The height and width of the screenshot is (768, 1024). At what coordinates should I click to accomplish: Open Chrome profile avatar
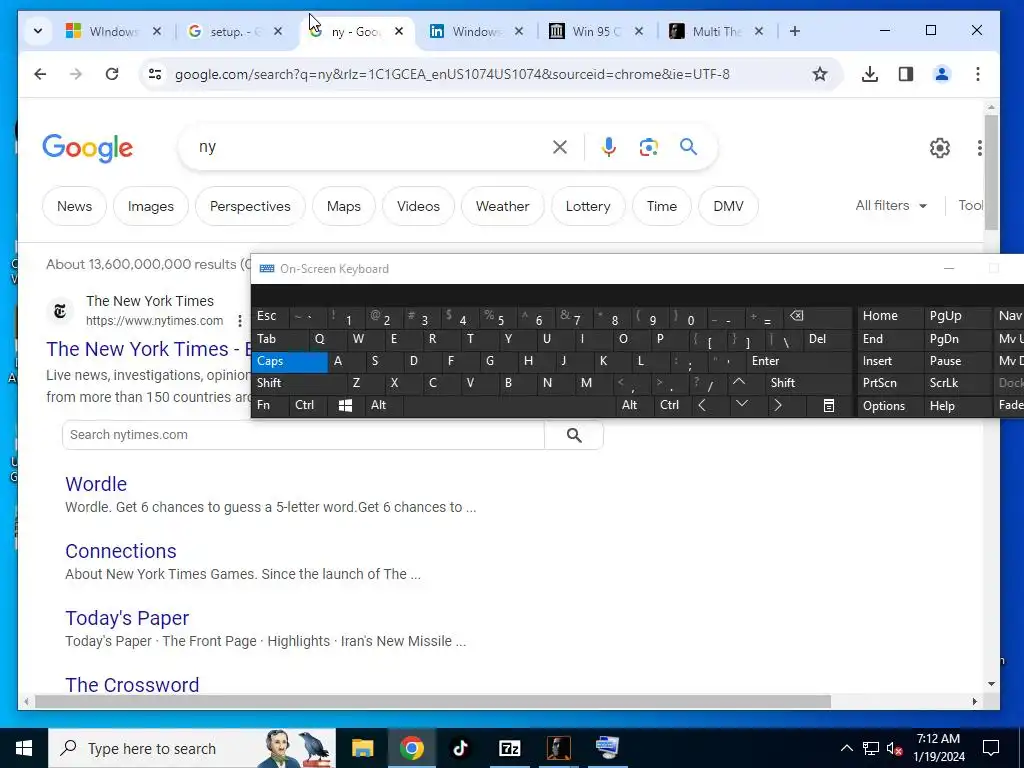(941, 74)
